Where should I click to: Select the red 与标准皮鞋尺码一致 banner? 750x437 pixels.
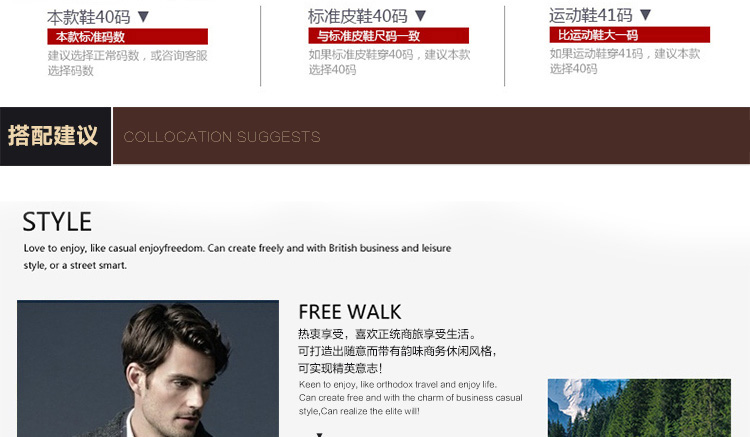[x=388, y=35]
